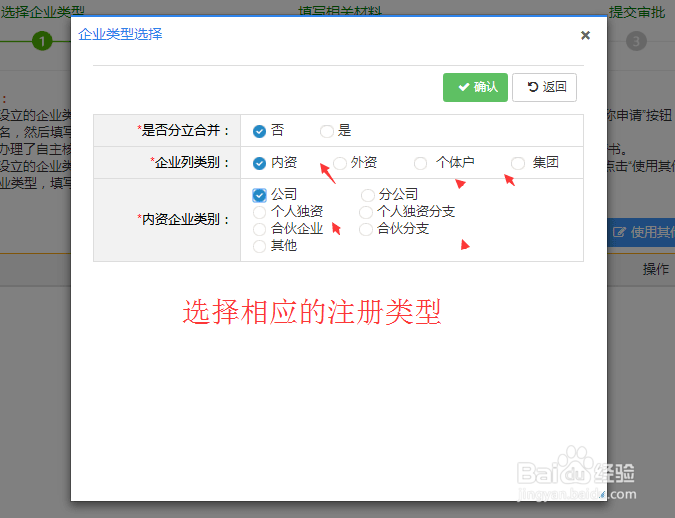Image resolution: width=675 pixels, height=518 pixels.
Task: Close the 企业类型选择 dialog
Action: click(x=585, y=35)
